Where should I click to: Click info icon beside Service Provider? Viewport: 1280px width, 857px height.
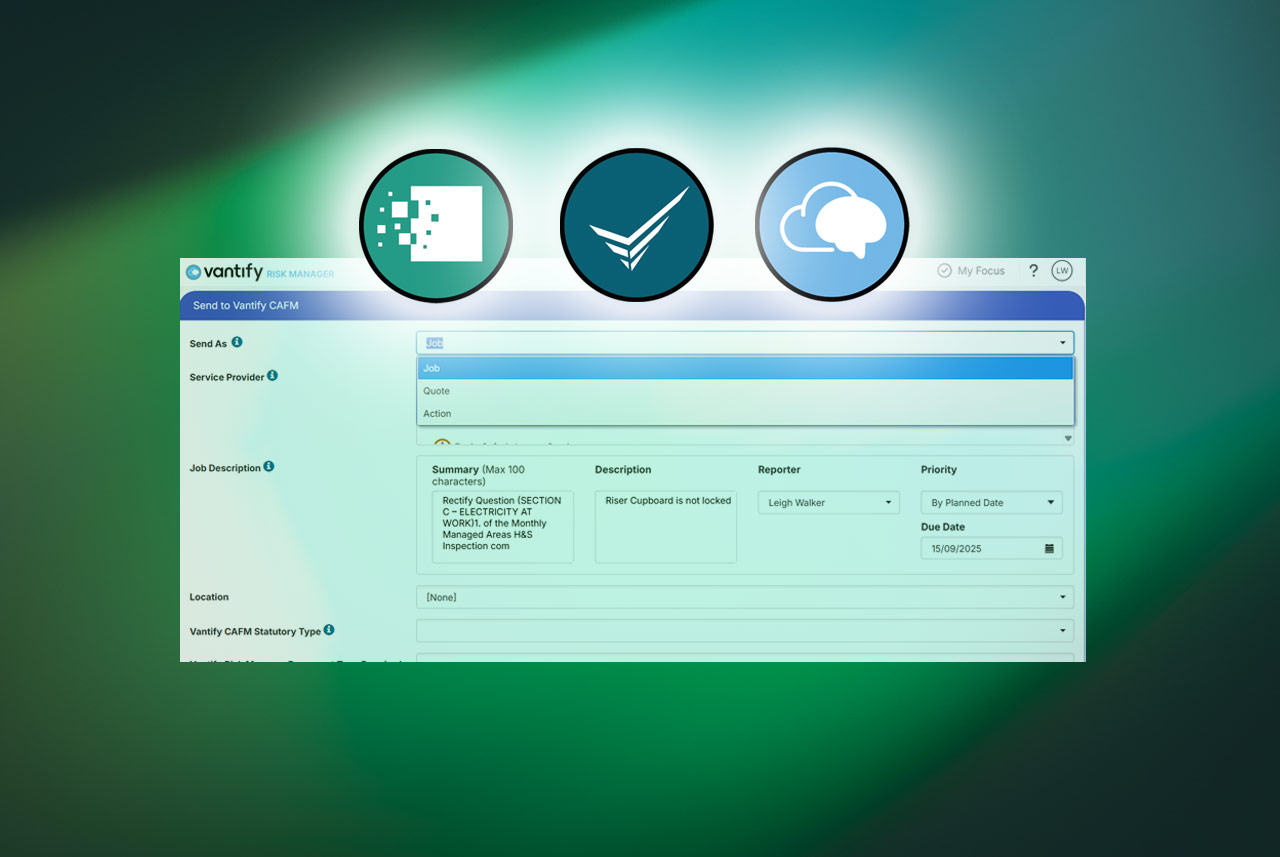click(272, 376)
